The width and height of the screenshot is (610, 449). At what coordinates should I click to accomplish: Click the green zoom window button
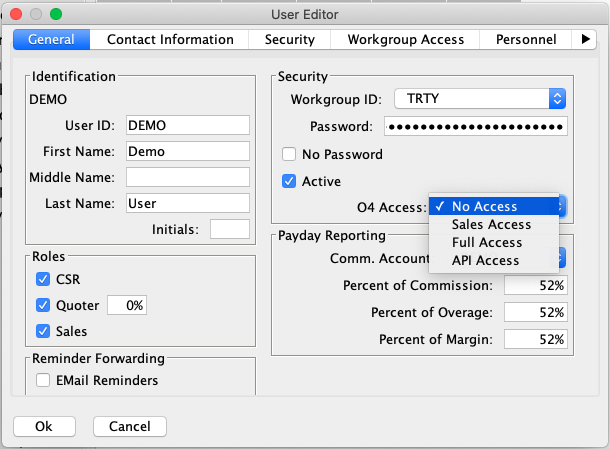coord(56,14)
